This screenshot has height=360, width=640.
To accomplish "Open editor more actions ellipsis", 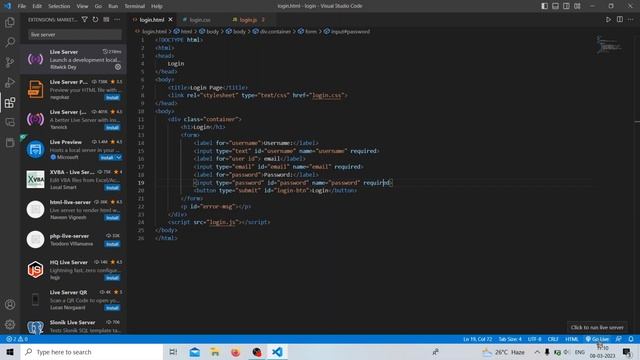I will 631,19.
